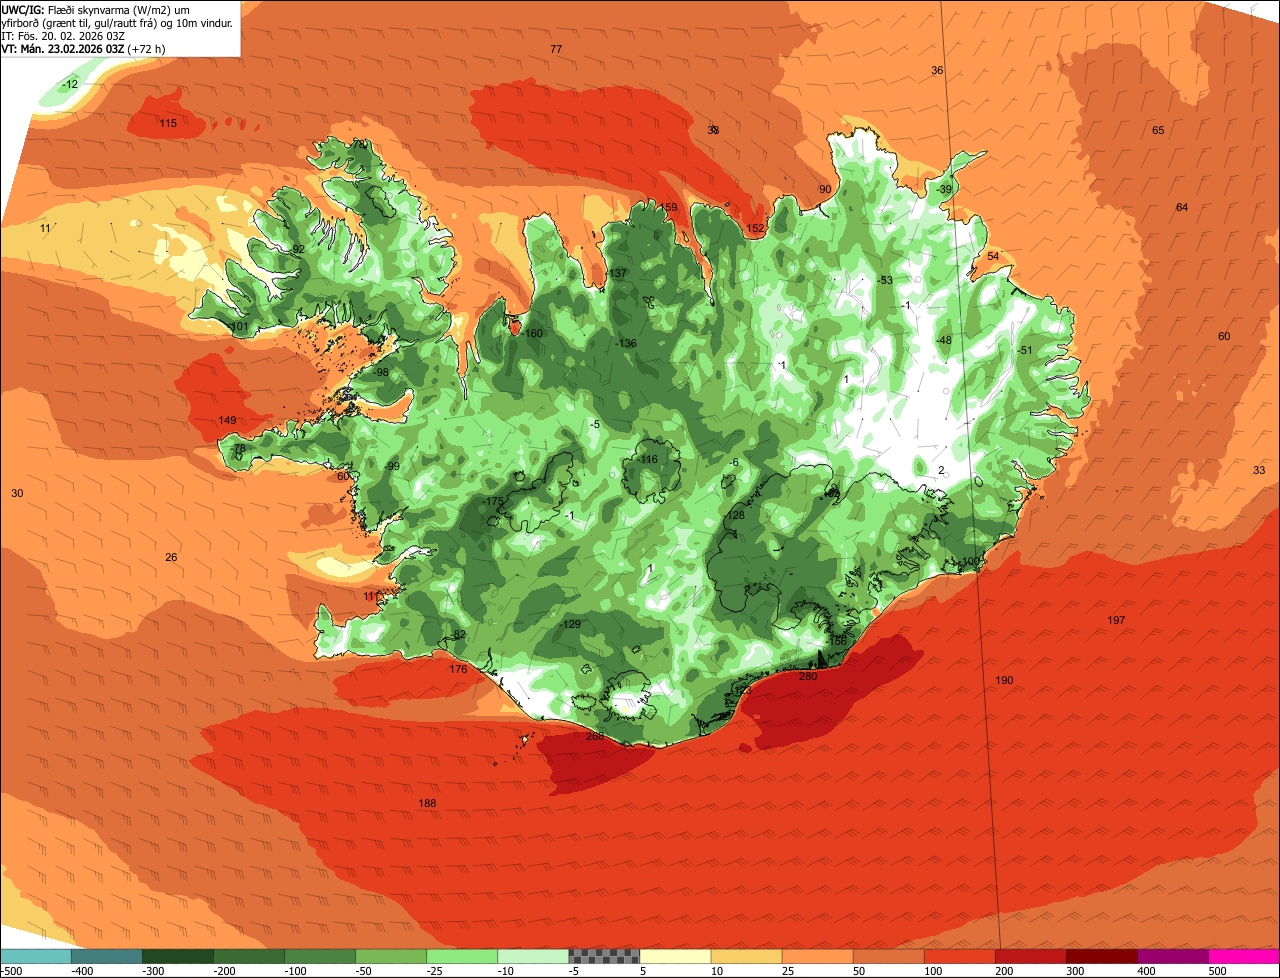Click the value -175 on the map
The image size is (1280, 978).
(x=493, y=502)
